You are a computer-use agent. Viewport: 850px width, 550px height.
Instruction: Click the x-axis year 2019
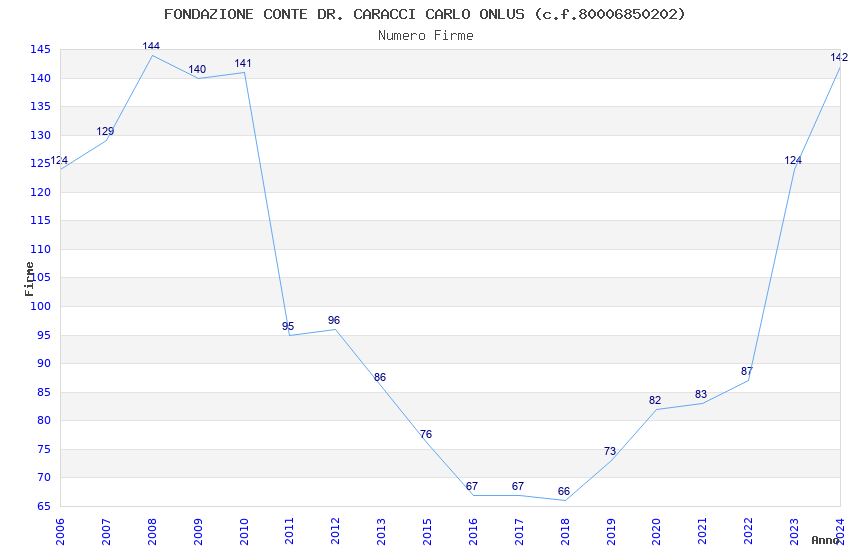point(611,532)
